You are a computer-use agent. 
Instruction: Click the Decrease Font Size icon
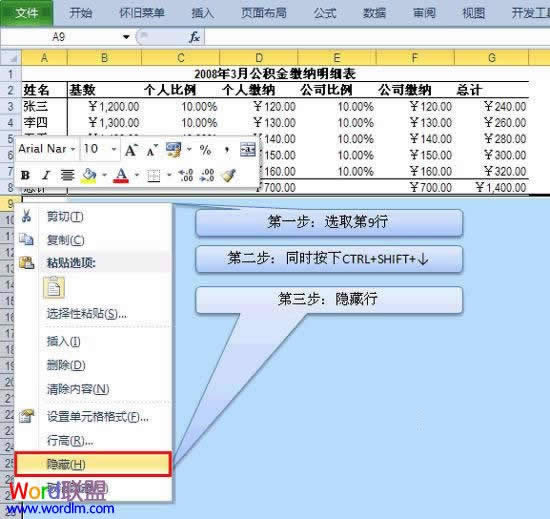(152, 150)
